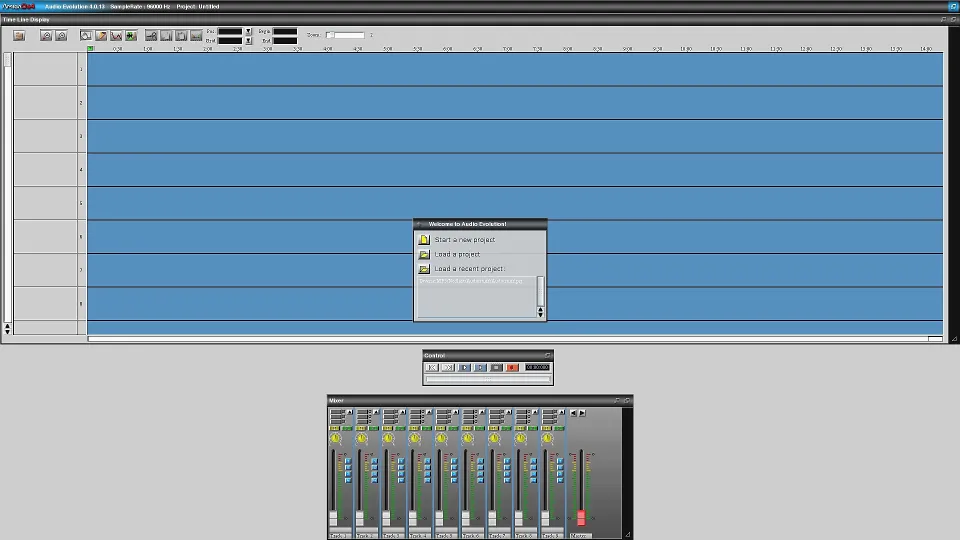Toggle the top blue button on Track 5
Image resolution: width=960 pixels, height=540 pixels.
pos(453,458)
